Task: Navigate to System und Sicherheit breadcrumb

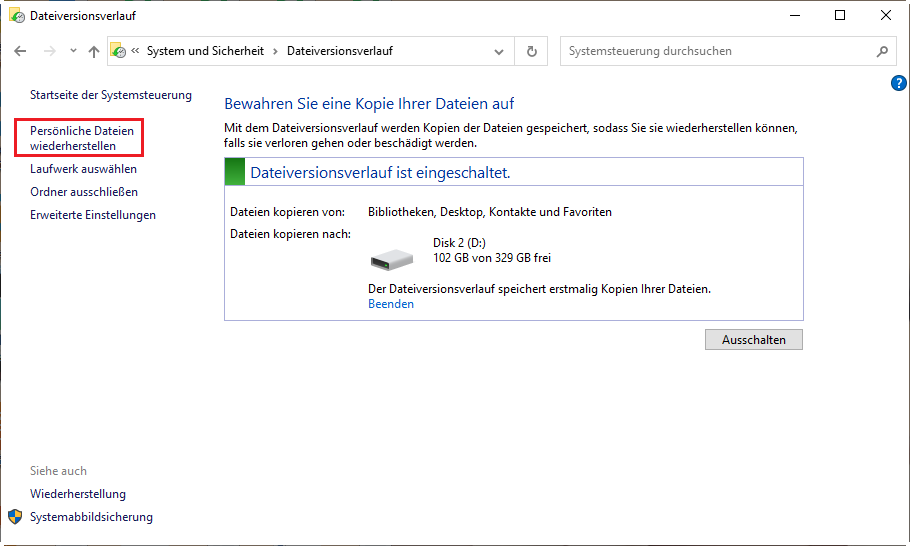Action: (x=205, y=51)
